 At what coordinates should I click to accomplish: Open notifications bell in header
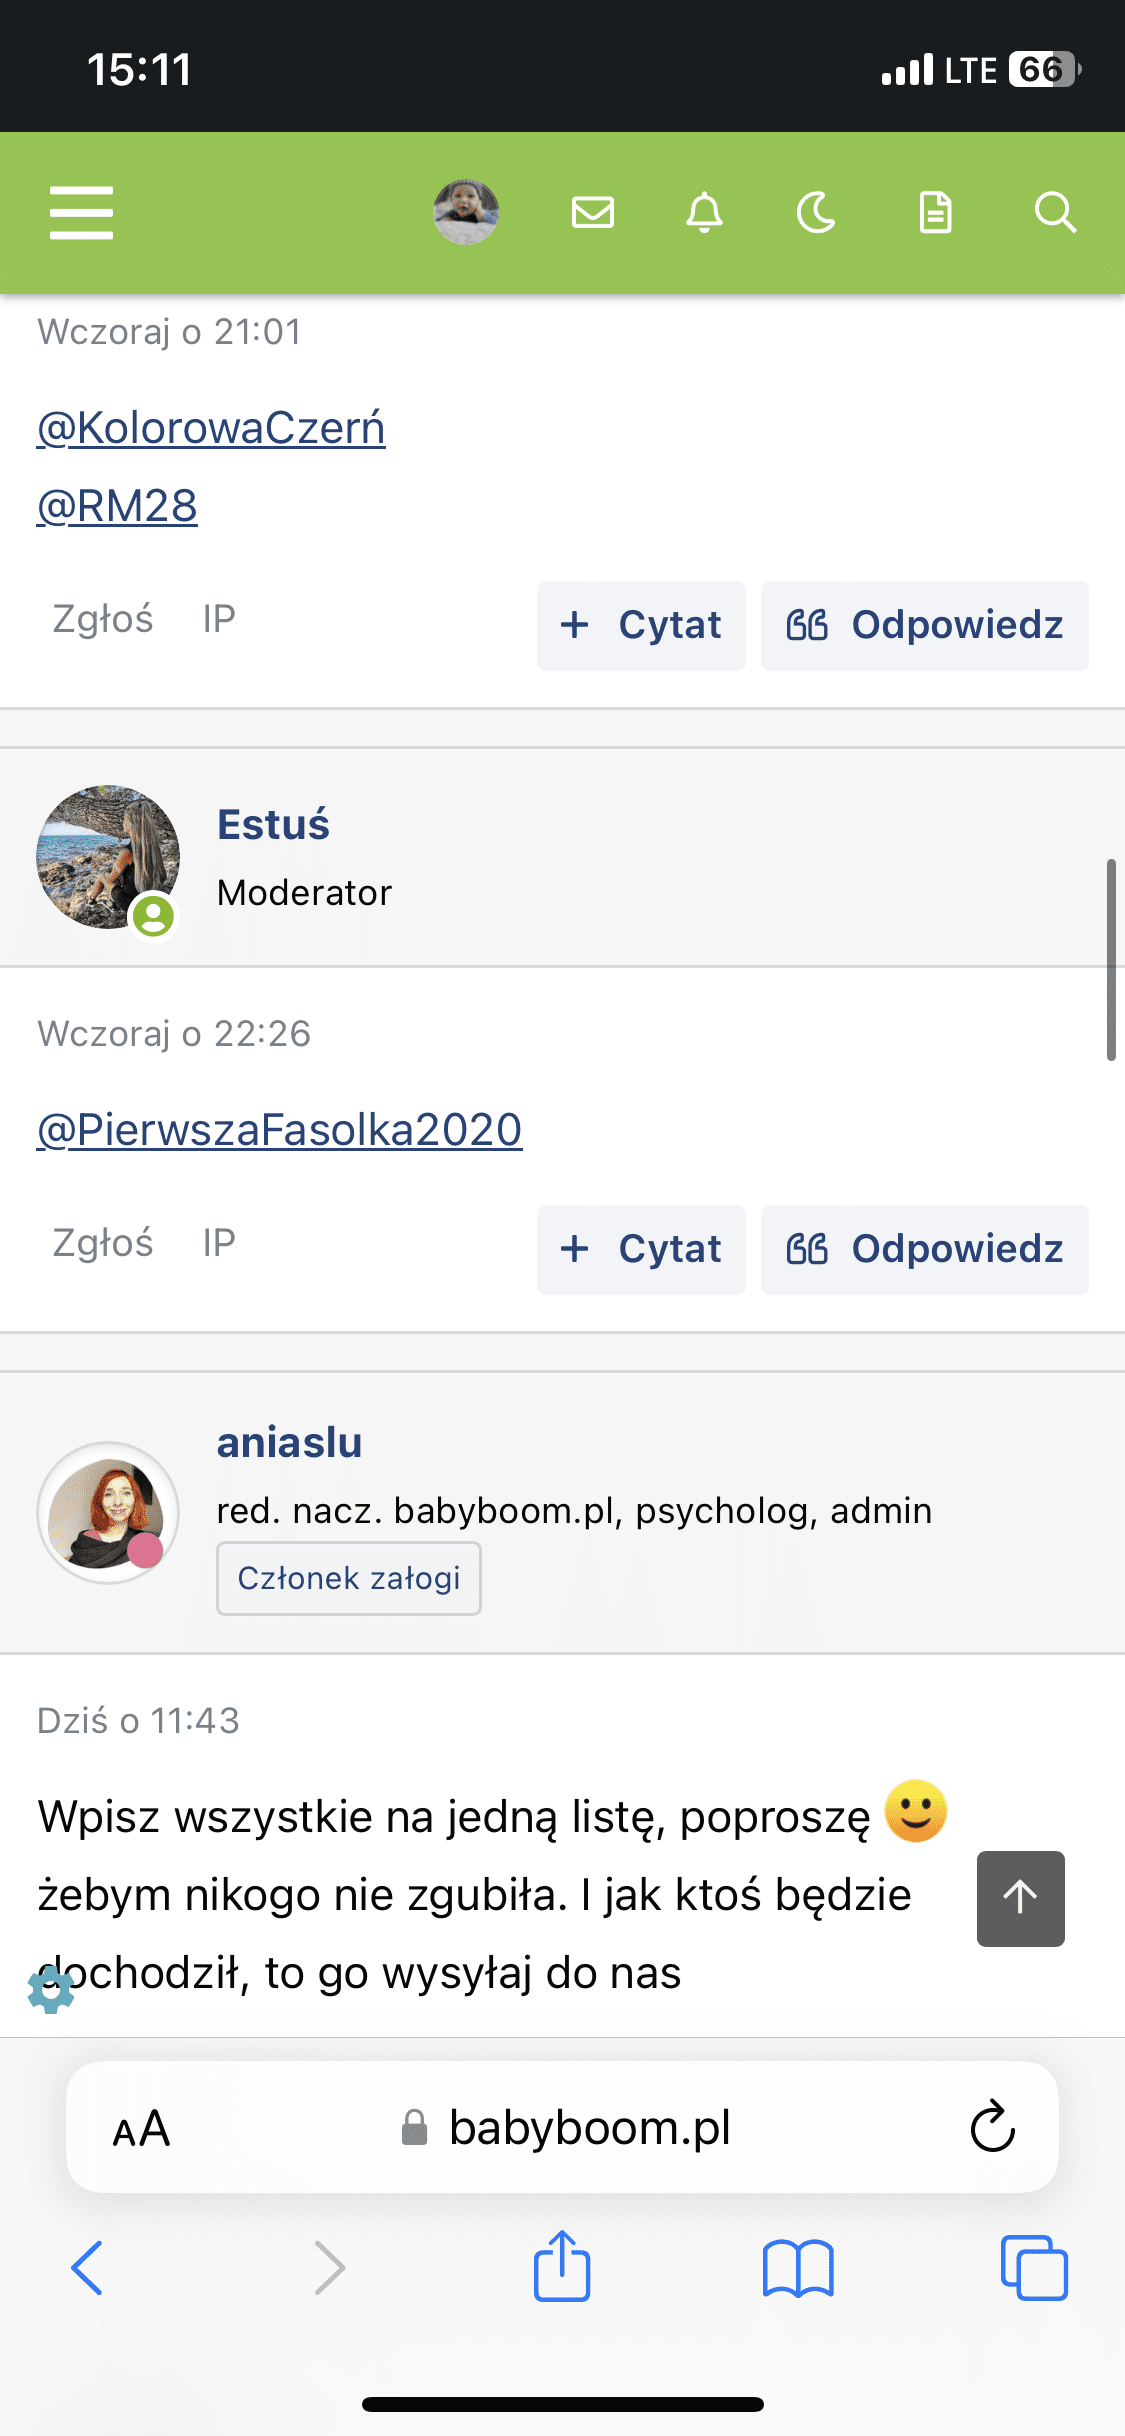click(704, 212)
